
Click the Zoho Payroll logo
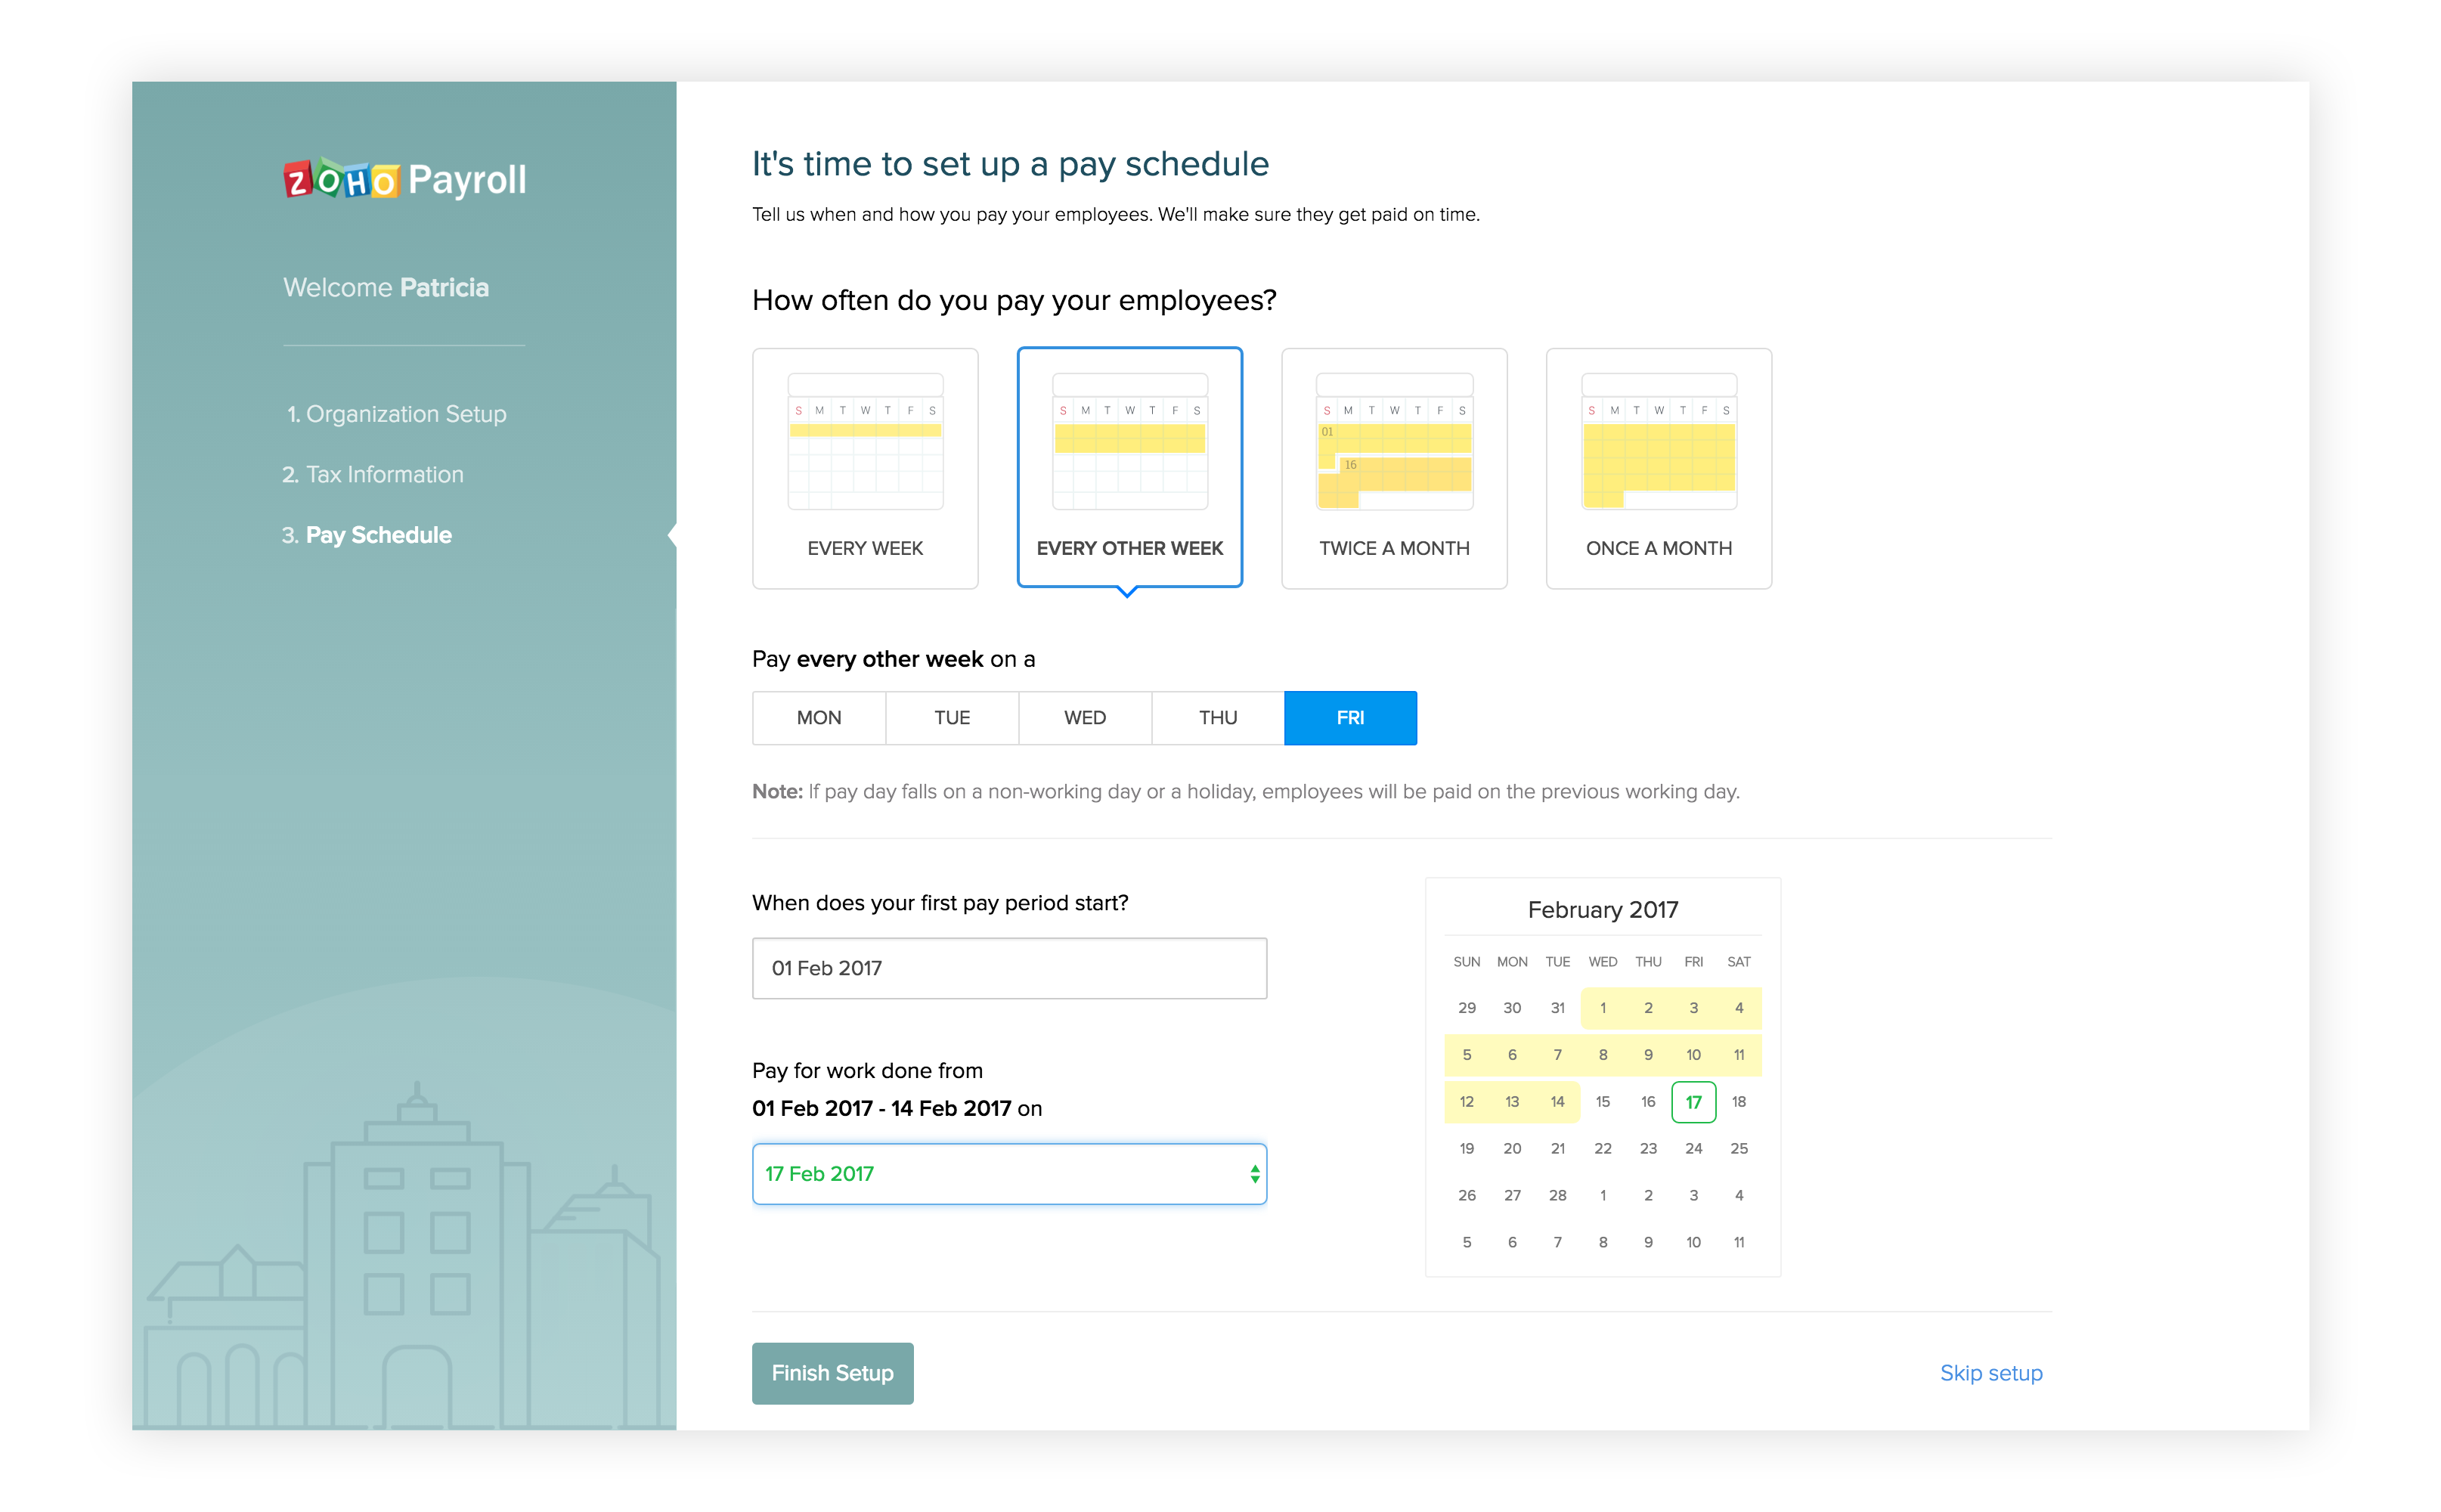[x=404, y=180]
